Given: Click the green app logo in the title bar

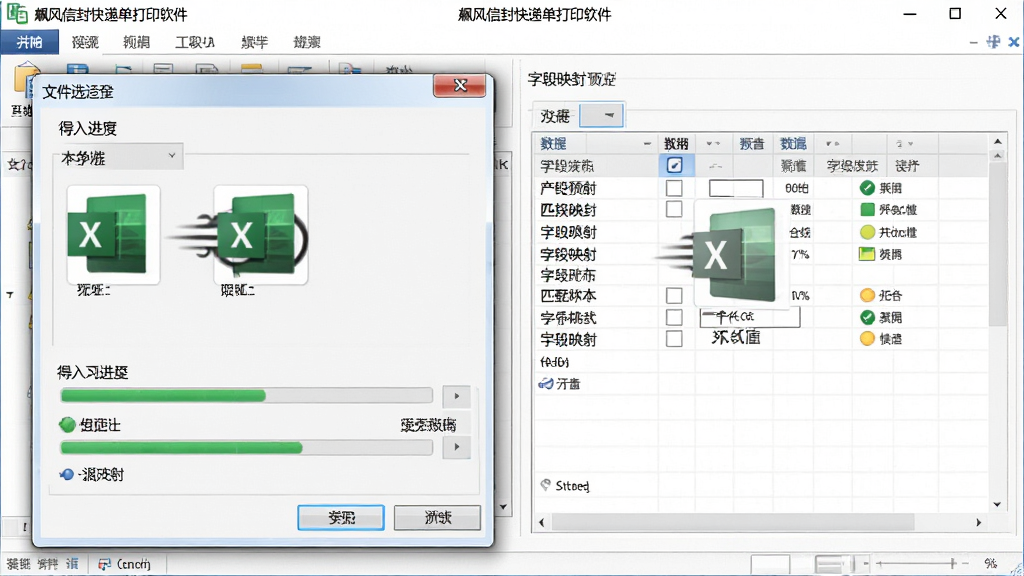Looking at the screenshot, I should 17,13.
